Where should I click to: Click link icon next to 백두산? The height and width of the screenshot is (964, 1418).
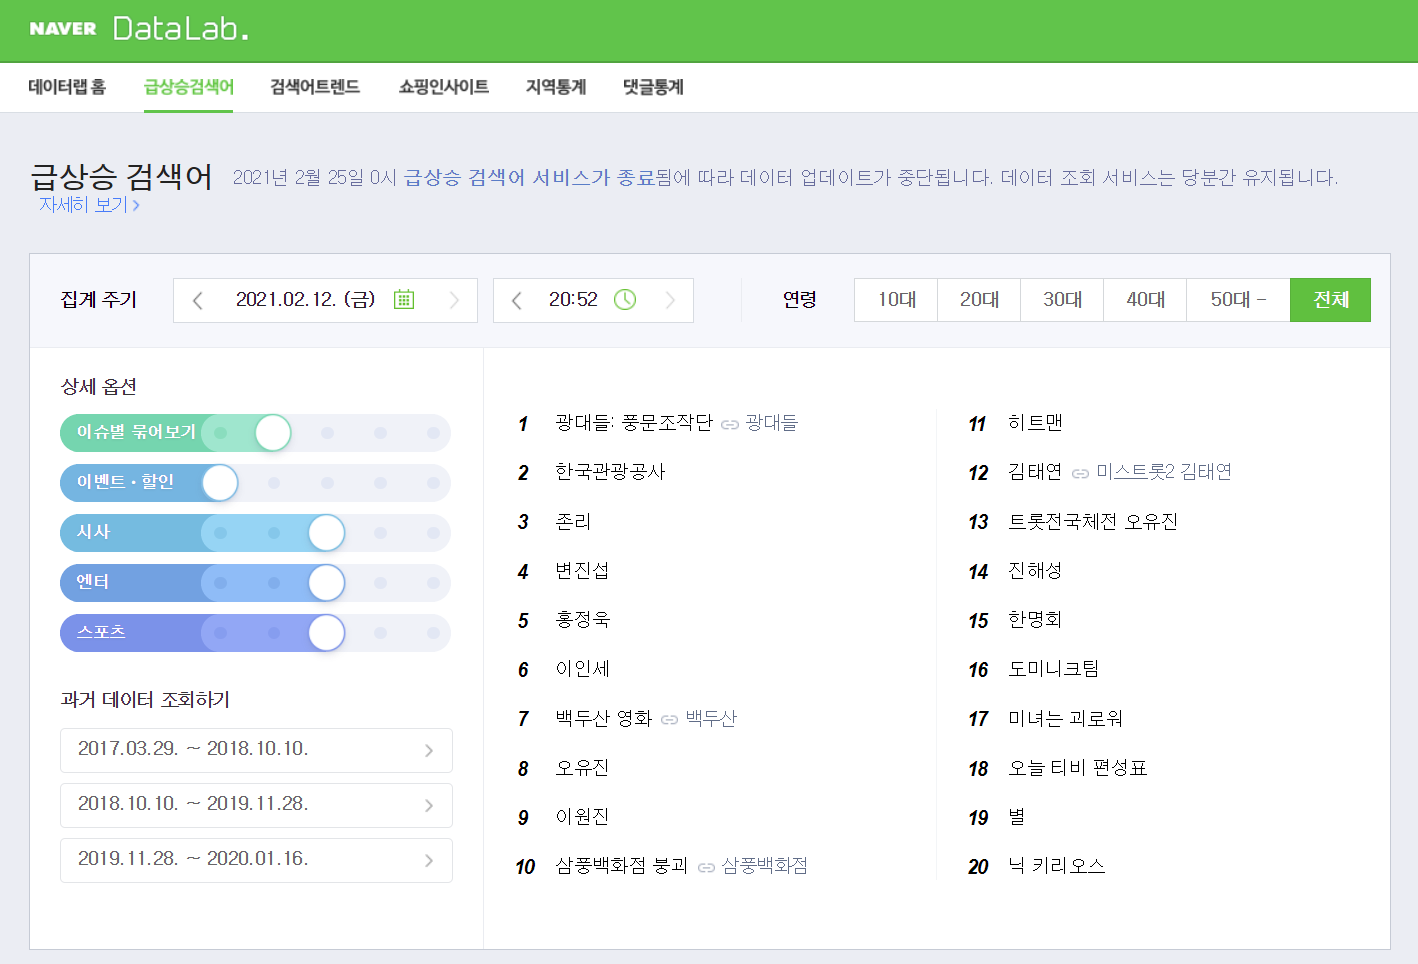pos(670,720)
